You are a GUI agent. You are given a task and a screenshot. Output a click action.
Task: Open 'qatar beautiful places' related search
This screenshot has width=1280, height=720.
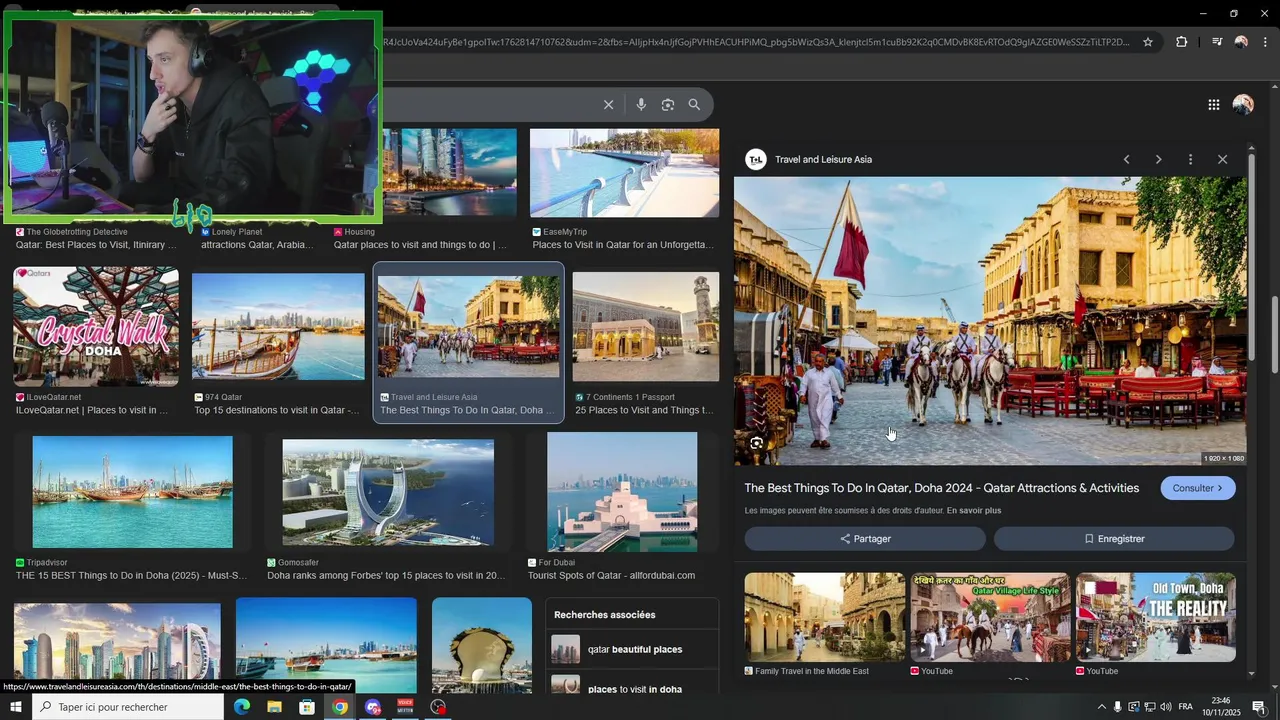point(632,650)
